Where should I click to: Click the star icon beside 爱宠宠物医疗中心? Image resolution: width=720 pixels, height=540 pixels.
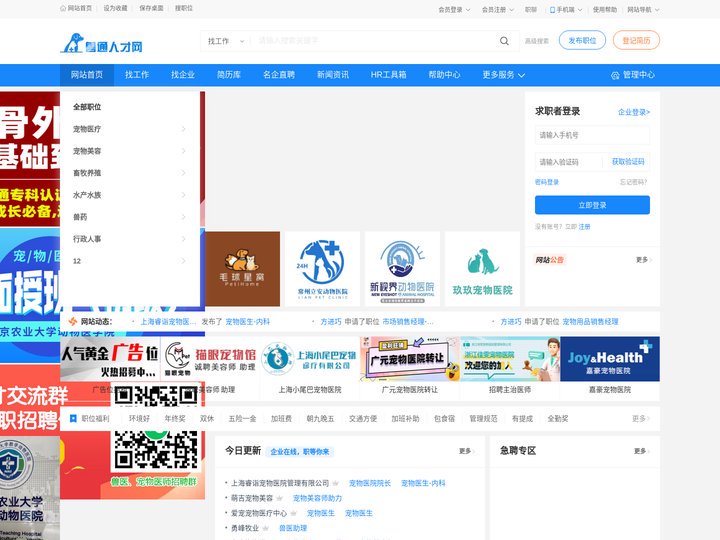pyautogui.click(x=293, y=513)
